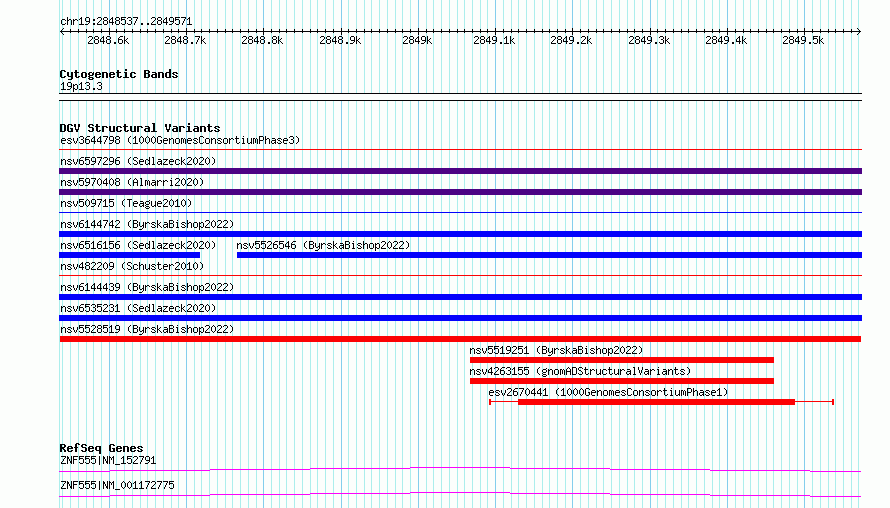
Task: Click the nsv5519251 (ByrskaBishop2022) label
Action: point(556,350)
